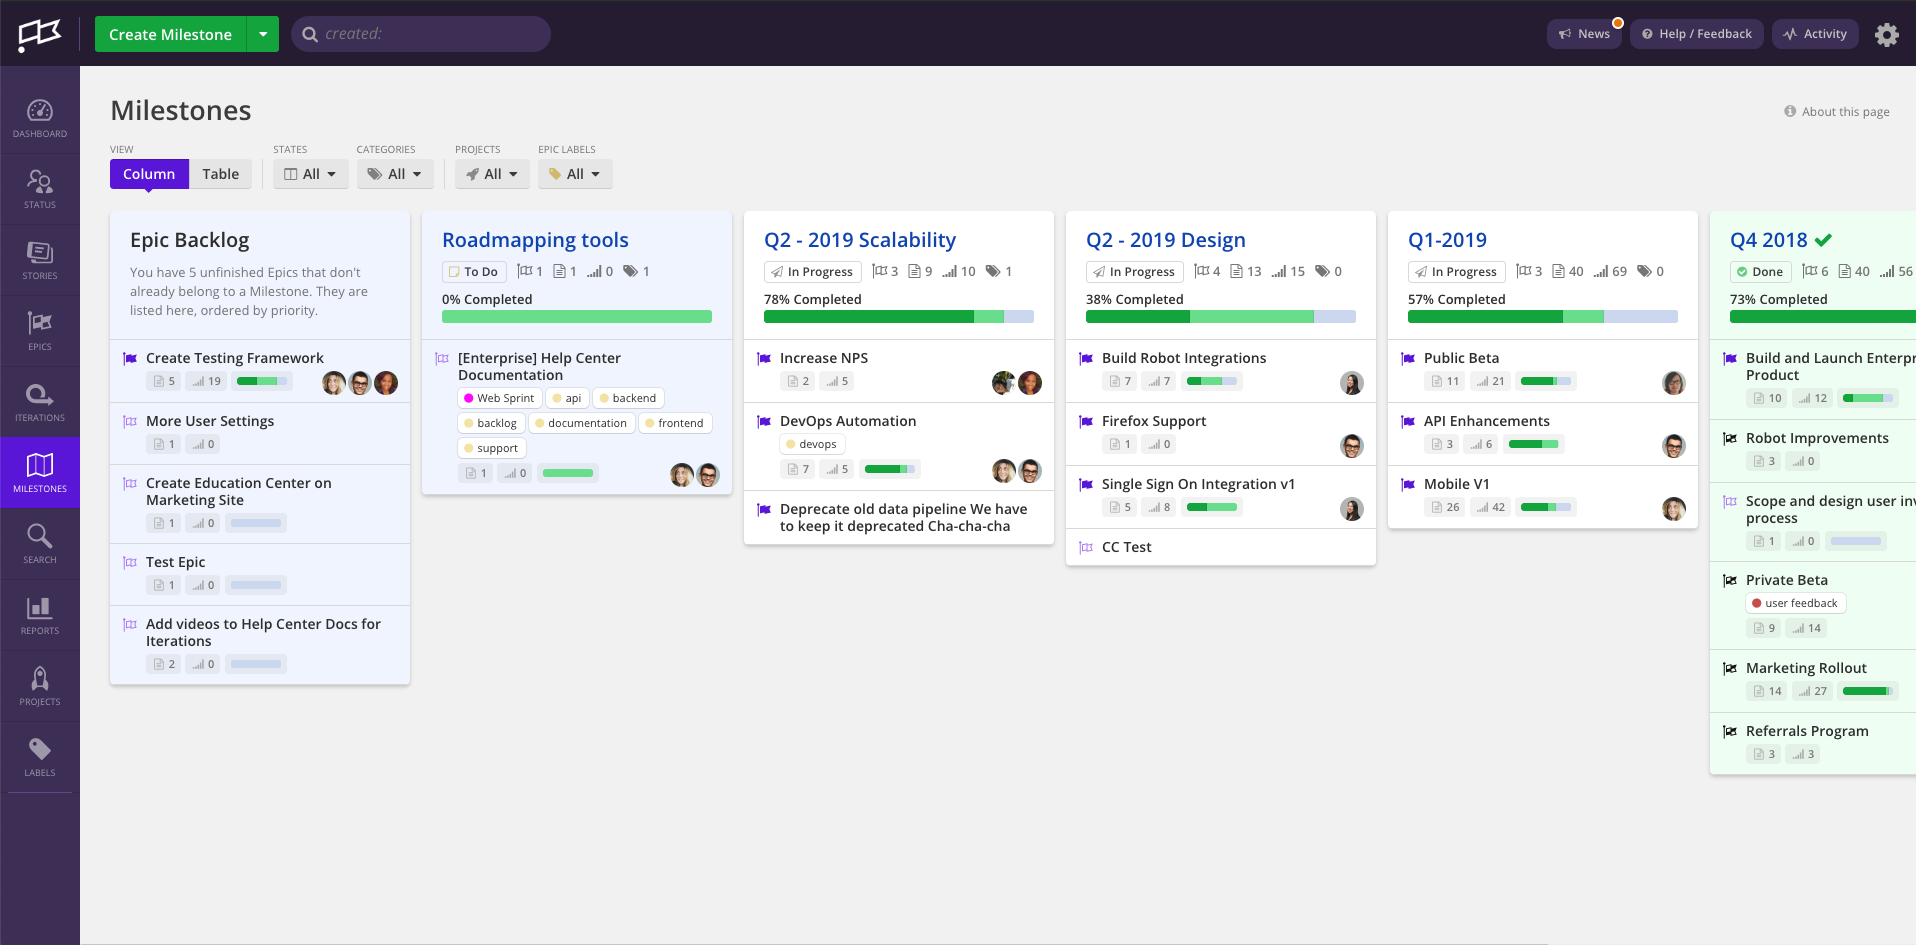
Task: Go to Stories in the sidebar
Action: coord(40,260)
